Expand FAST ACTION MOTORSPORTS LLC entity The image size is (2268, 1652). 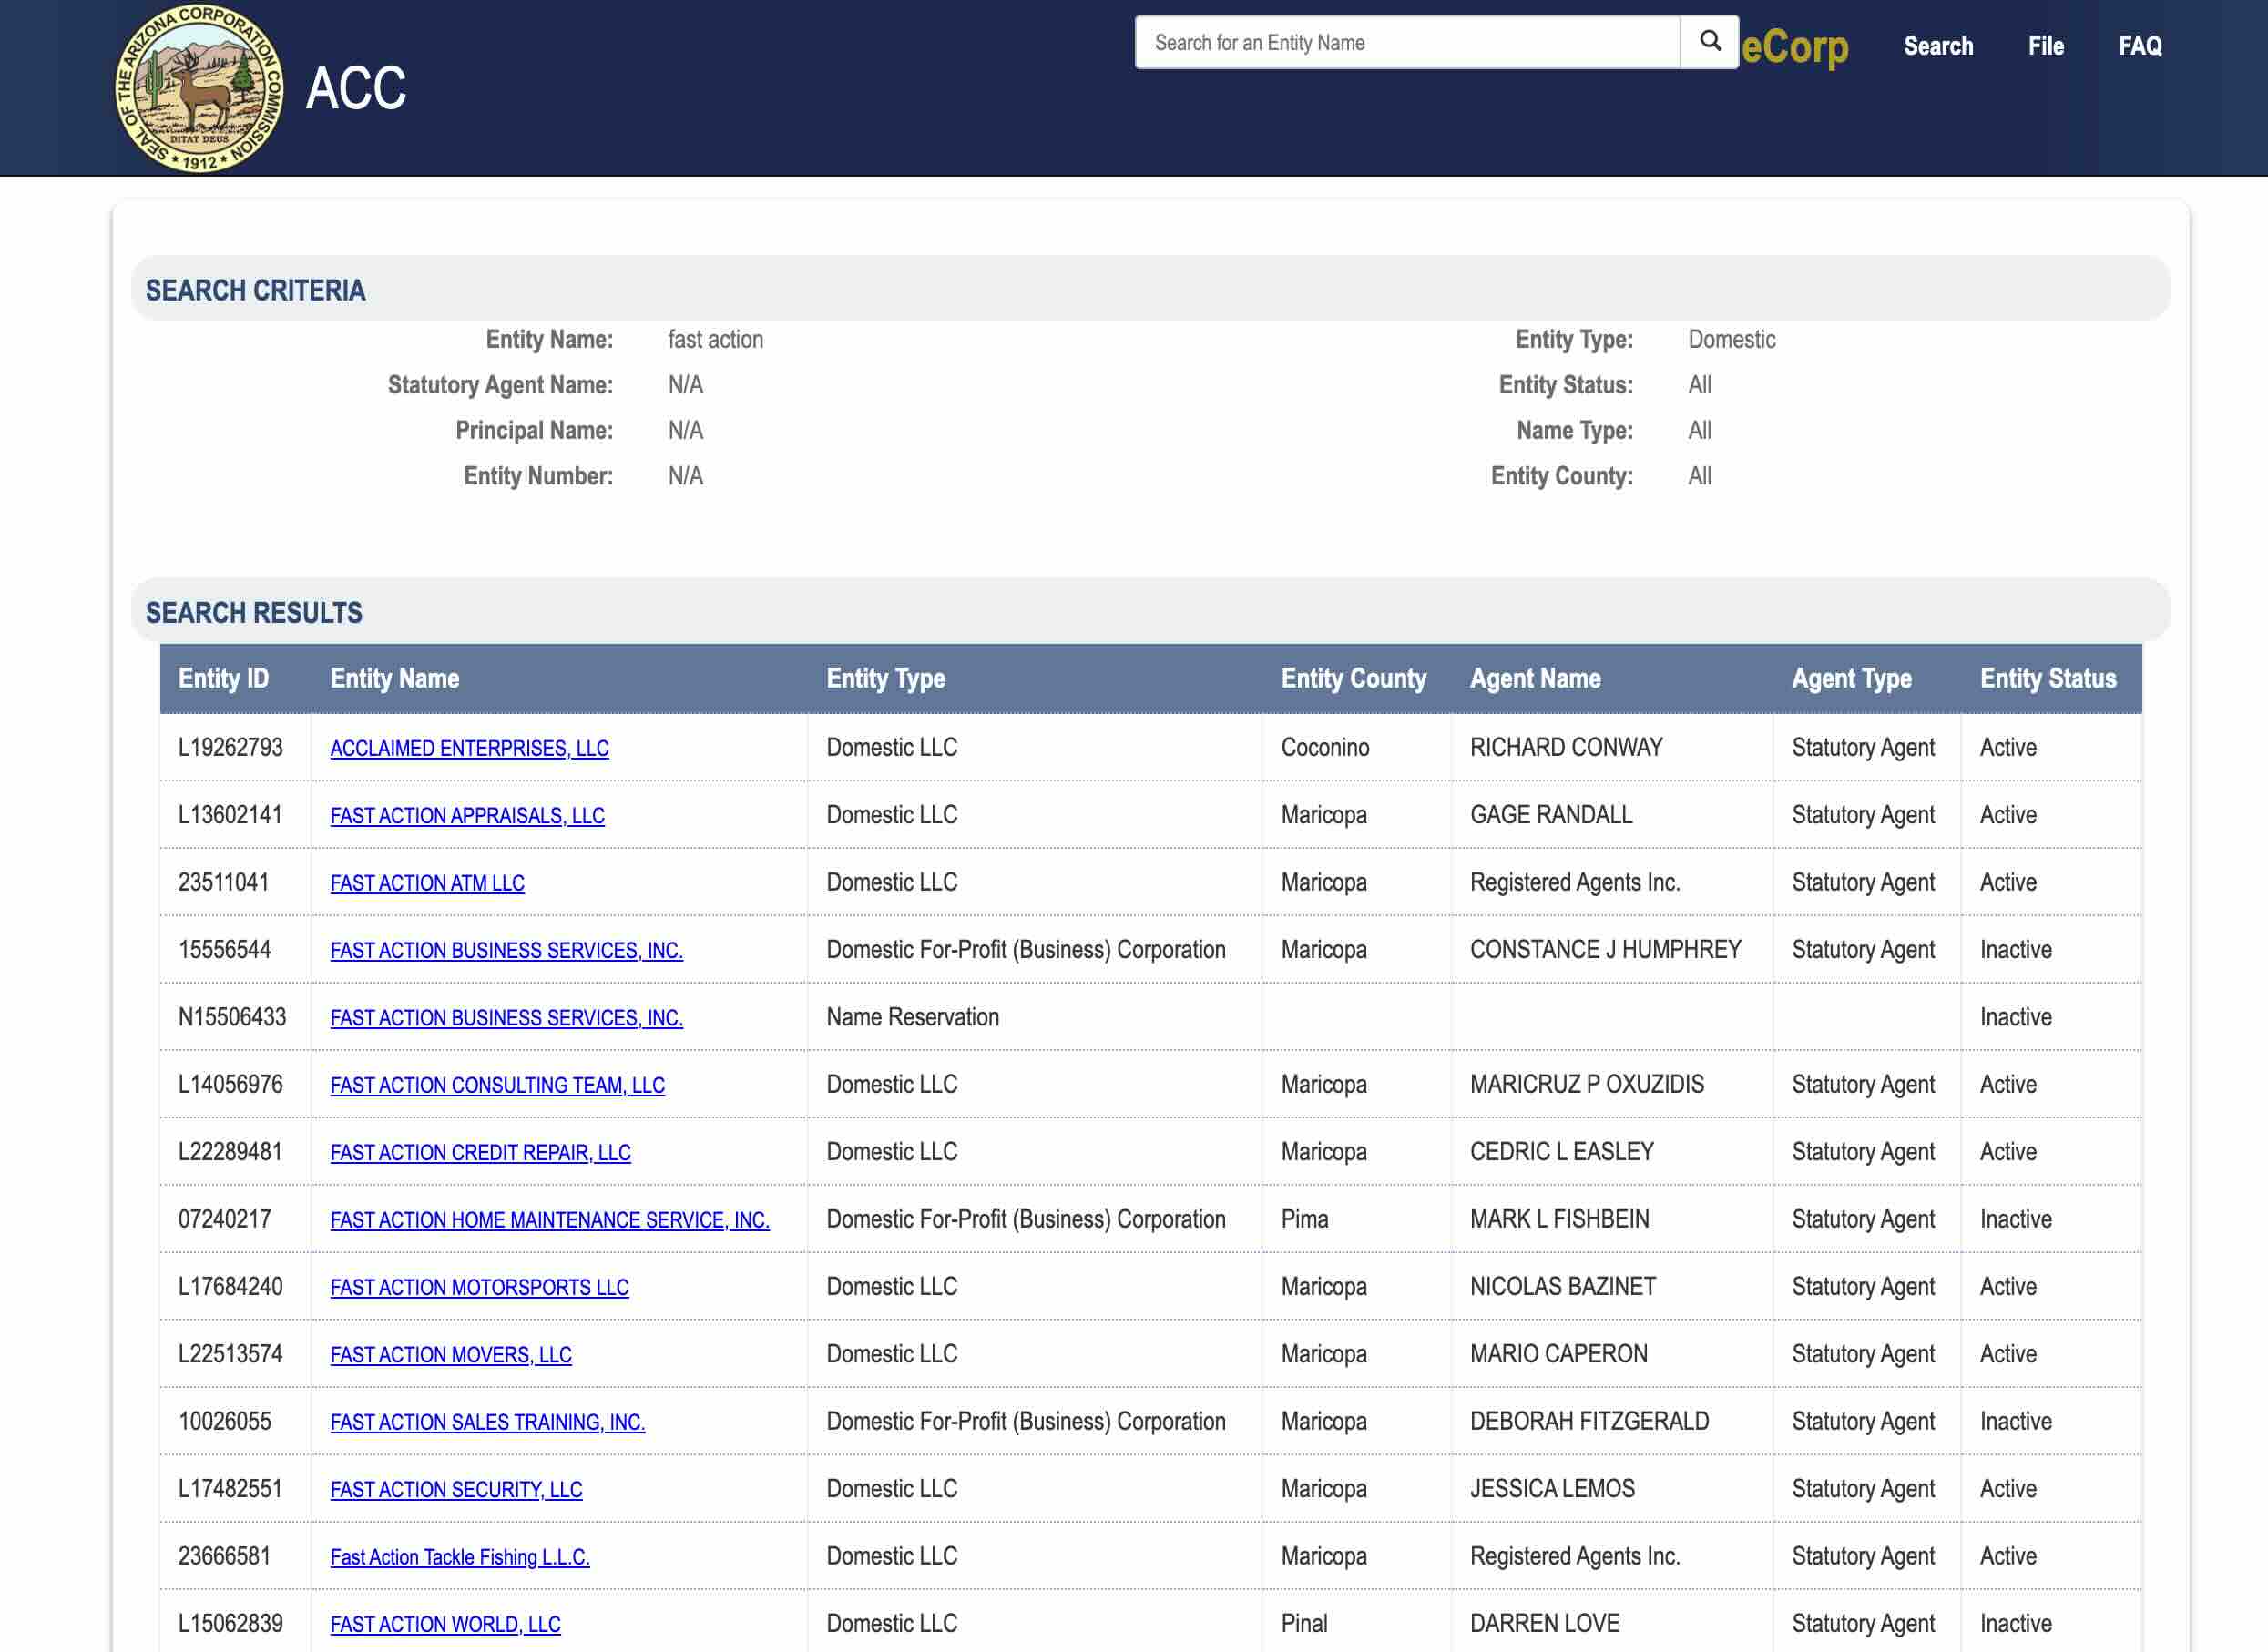(x=479, y=1288)
